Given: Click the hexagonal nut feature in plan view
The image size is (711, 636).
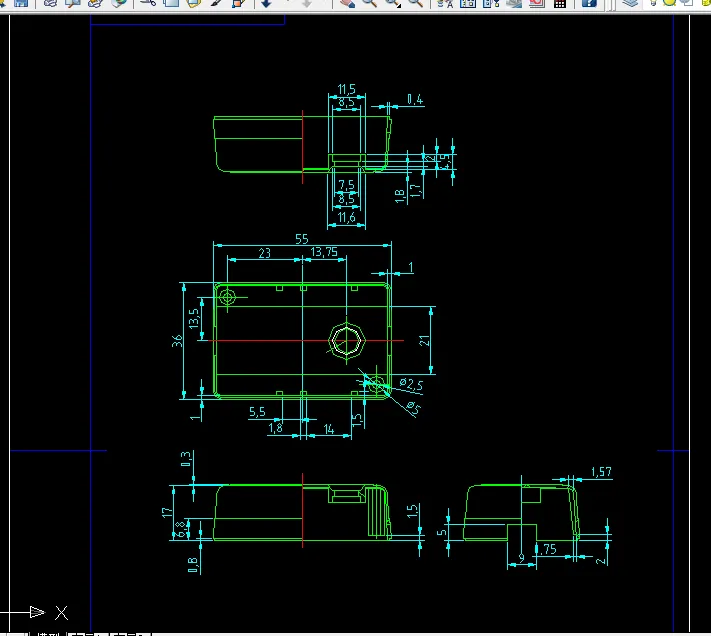Looking at the screenshot, I should click(346, 340).
